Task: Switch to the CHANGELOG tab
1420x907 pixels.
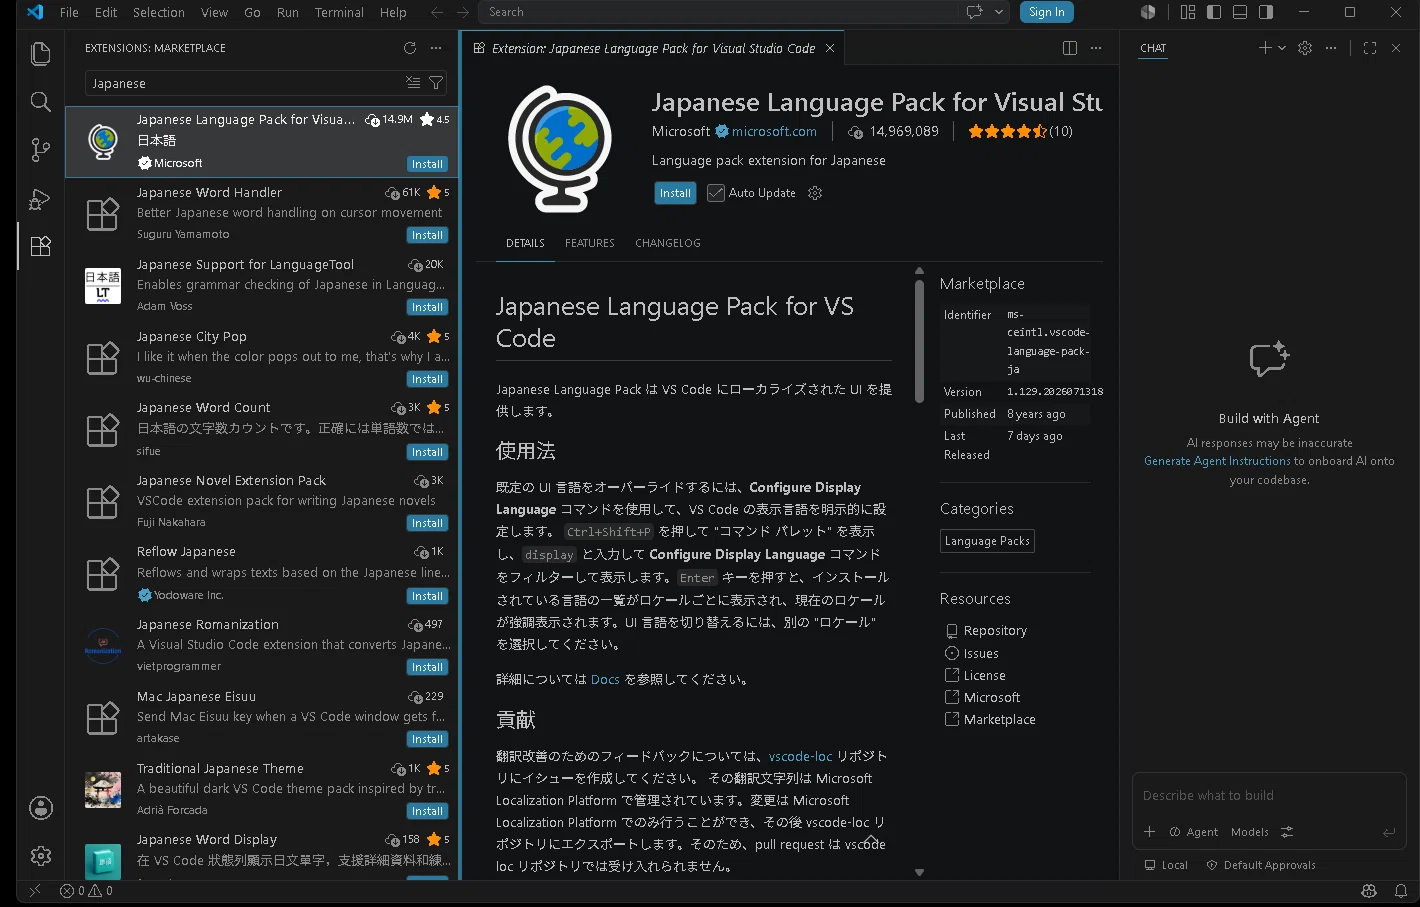Action: click(668, 243)
